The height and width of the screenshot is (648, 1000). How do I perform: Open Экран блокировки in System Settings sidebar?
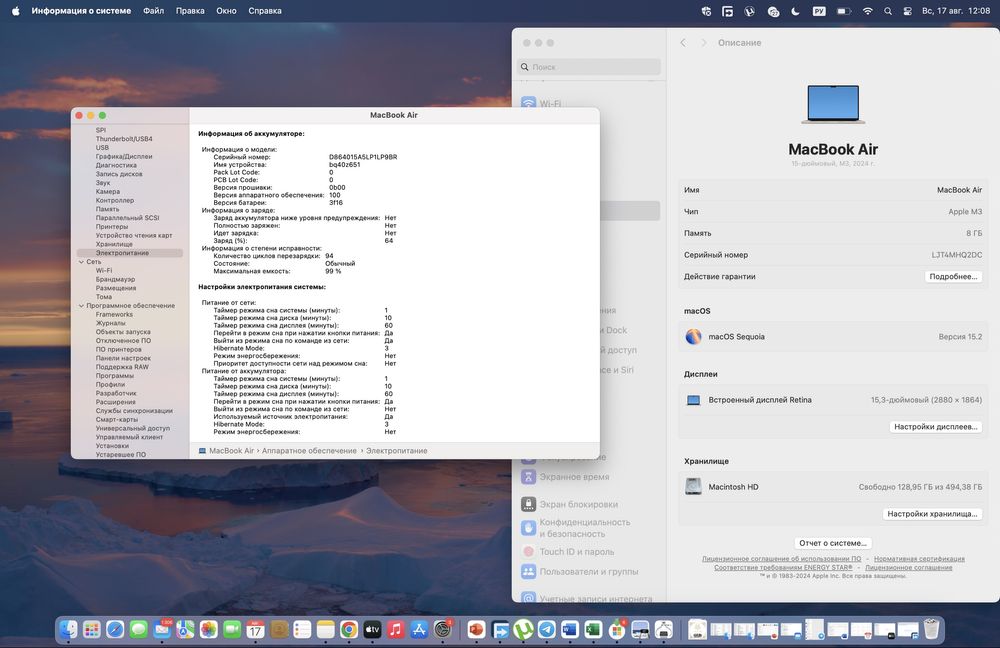pos(578,504)
